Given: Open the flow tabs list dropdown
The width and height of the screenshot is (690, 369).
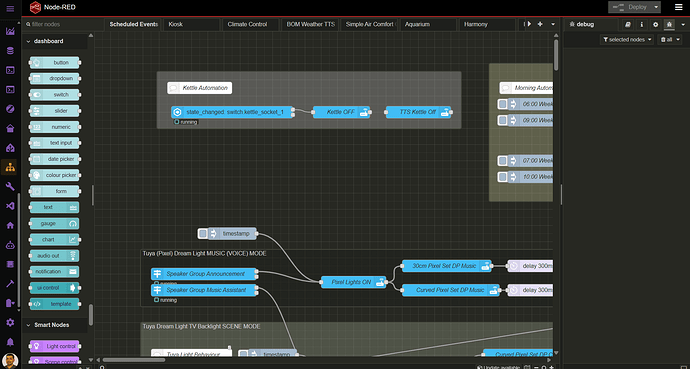Looking at the screenshot, I should pos(554,24).
